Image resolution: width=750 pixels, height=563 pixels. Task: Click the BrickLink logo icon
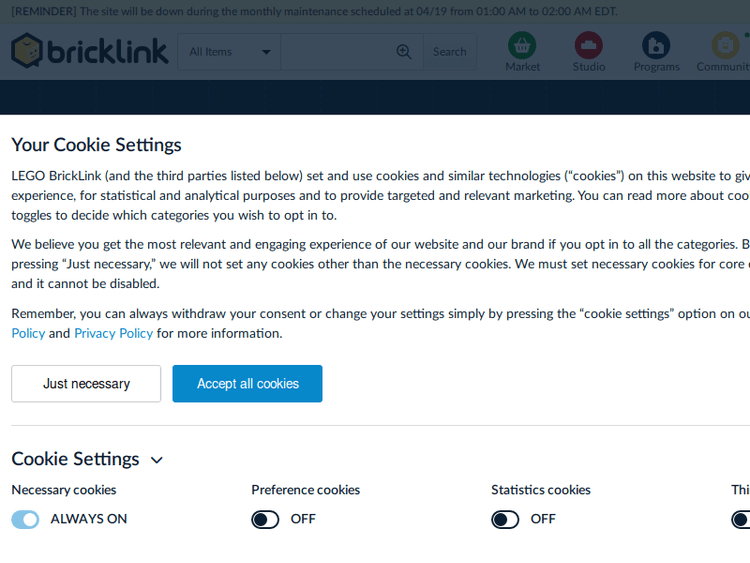(x=27, y=51)
